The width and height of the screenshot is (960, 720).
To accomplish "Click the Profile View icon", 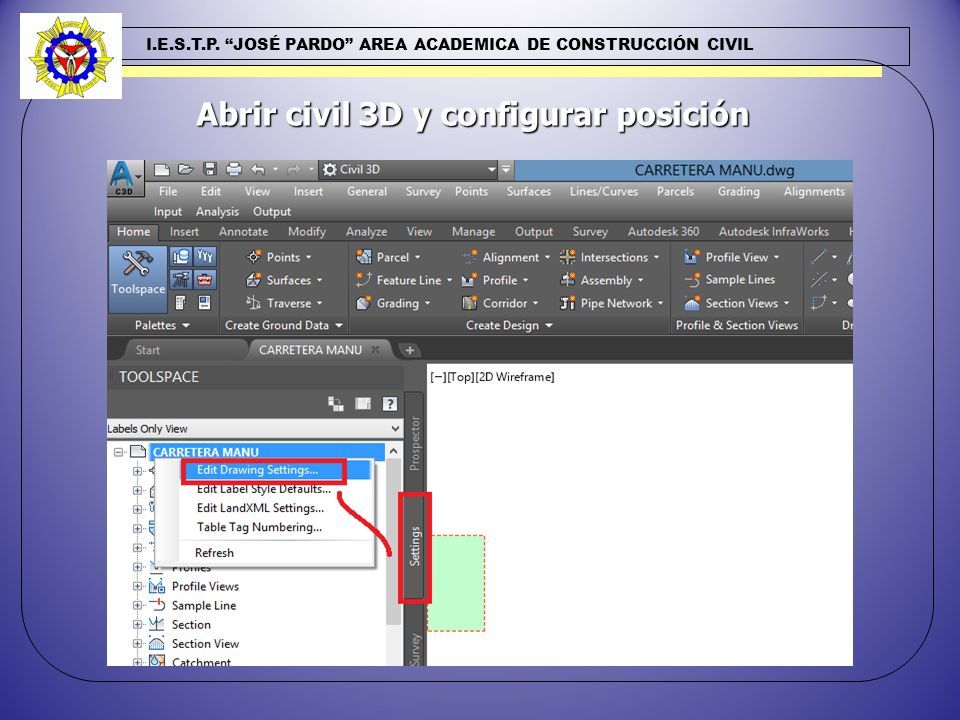I will [x=692, y=257].
